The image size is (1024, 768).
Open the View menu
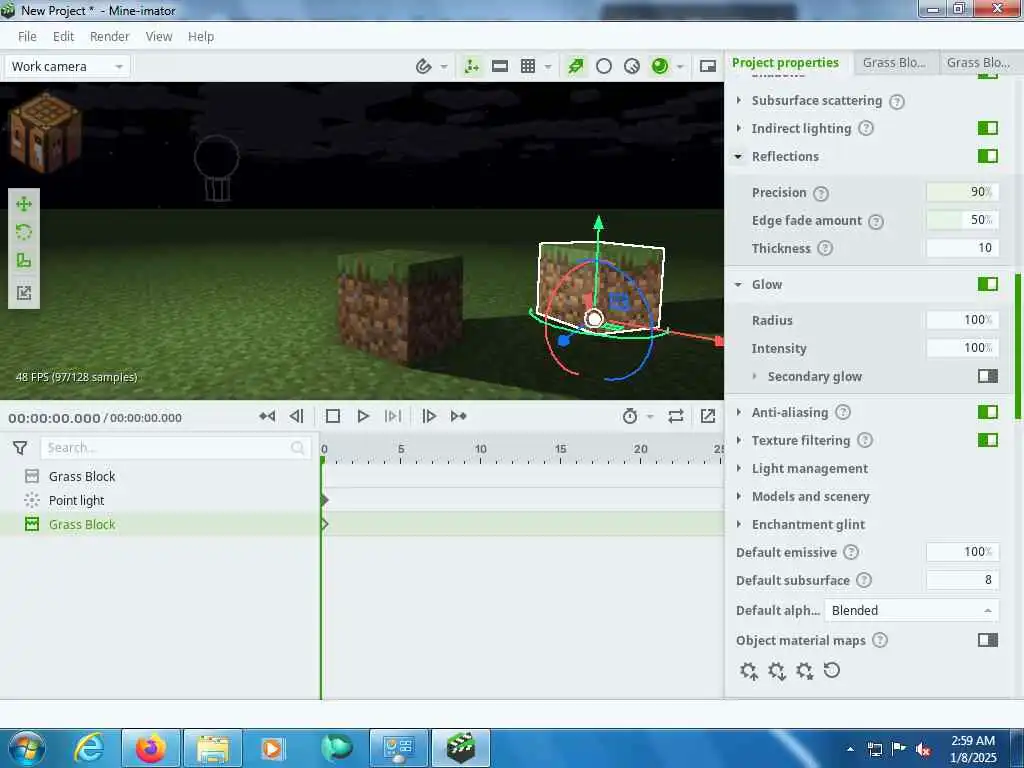coord(159,37)
